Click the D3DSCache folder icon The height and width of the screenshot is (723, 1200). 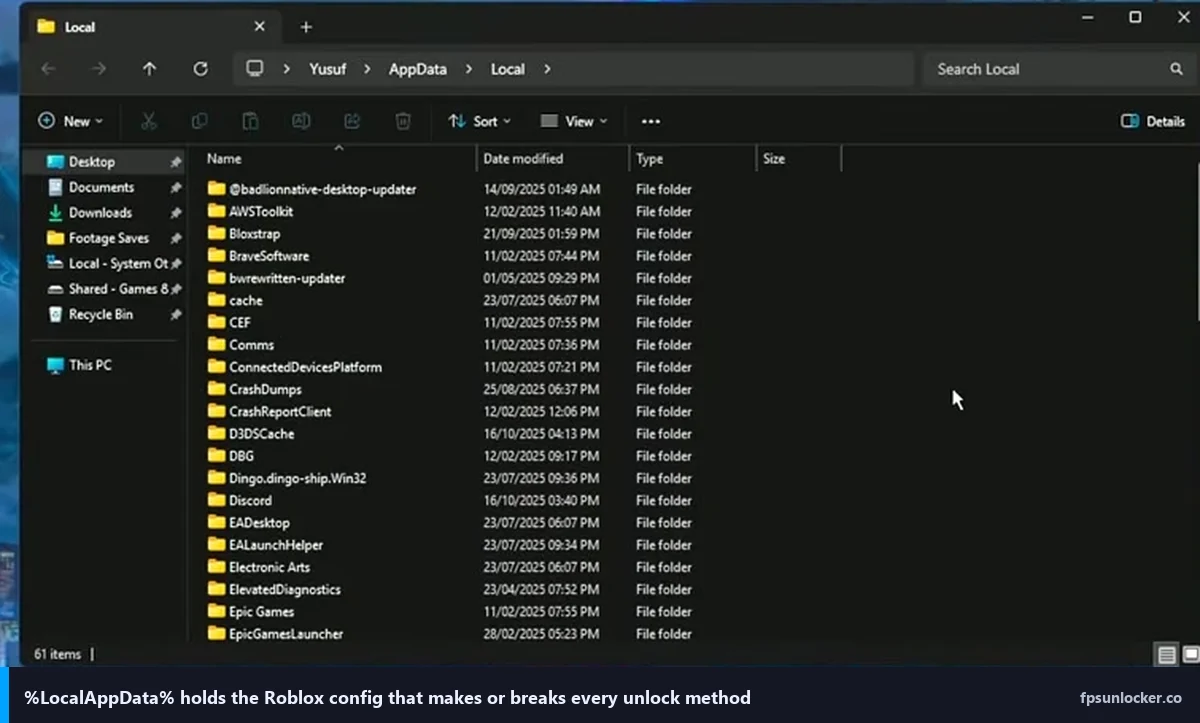(216, 433)
